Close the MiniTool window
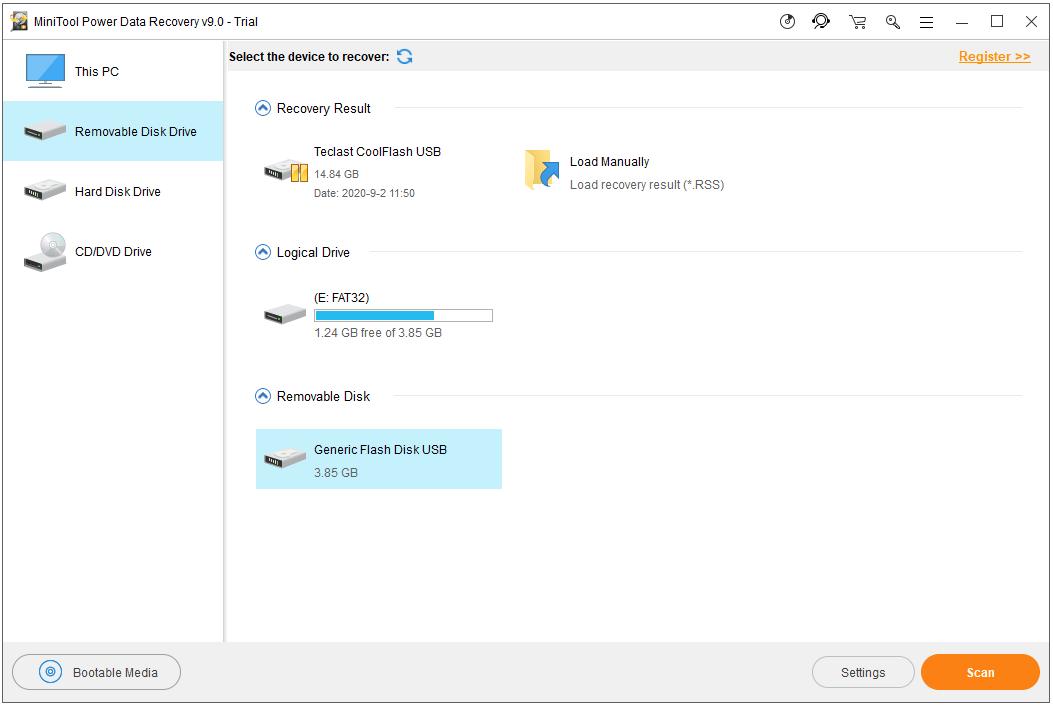Viewport: 1053px width, 706px height. 1032,21
